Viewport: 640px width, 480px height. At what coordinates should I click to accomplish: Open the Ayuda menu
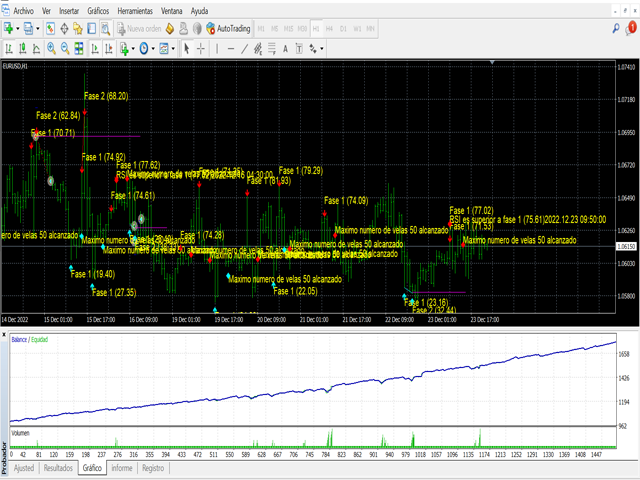coord(199,11)
